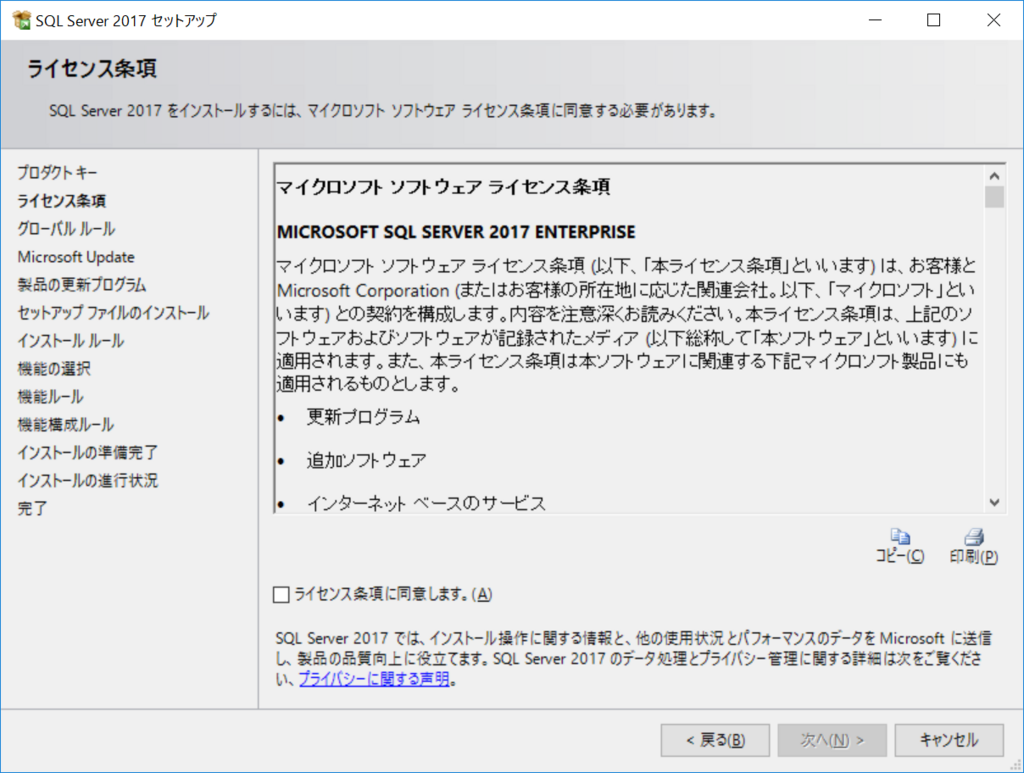Select the インストールの進行状況 step
Image resolution: width=1024 pixels, height=773 pixels.
click(x=88, y=481)
